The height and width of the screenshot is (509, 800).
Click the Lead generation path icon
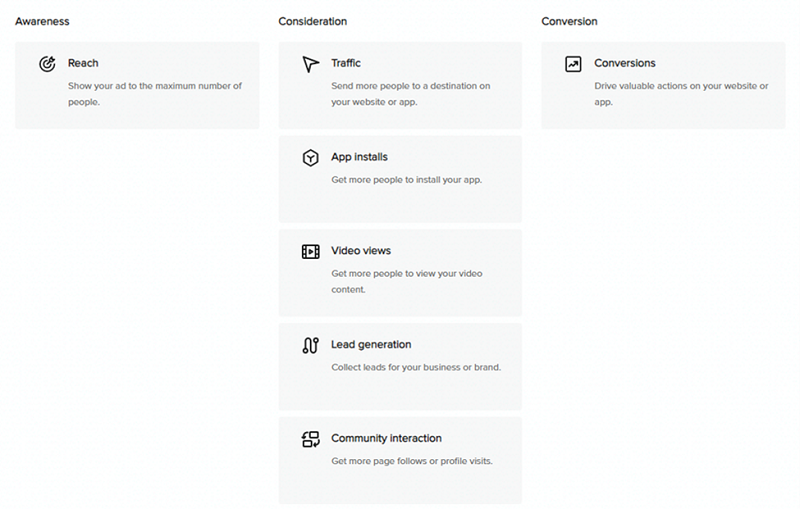(x=310, y=345)
